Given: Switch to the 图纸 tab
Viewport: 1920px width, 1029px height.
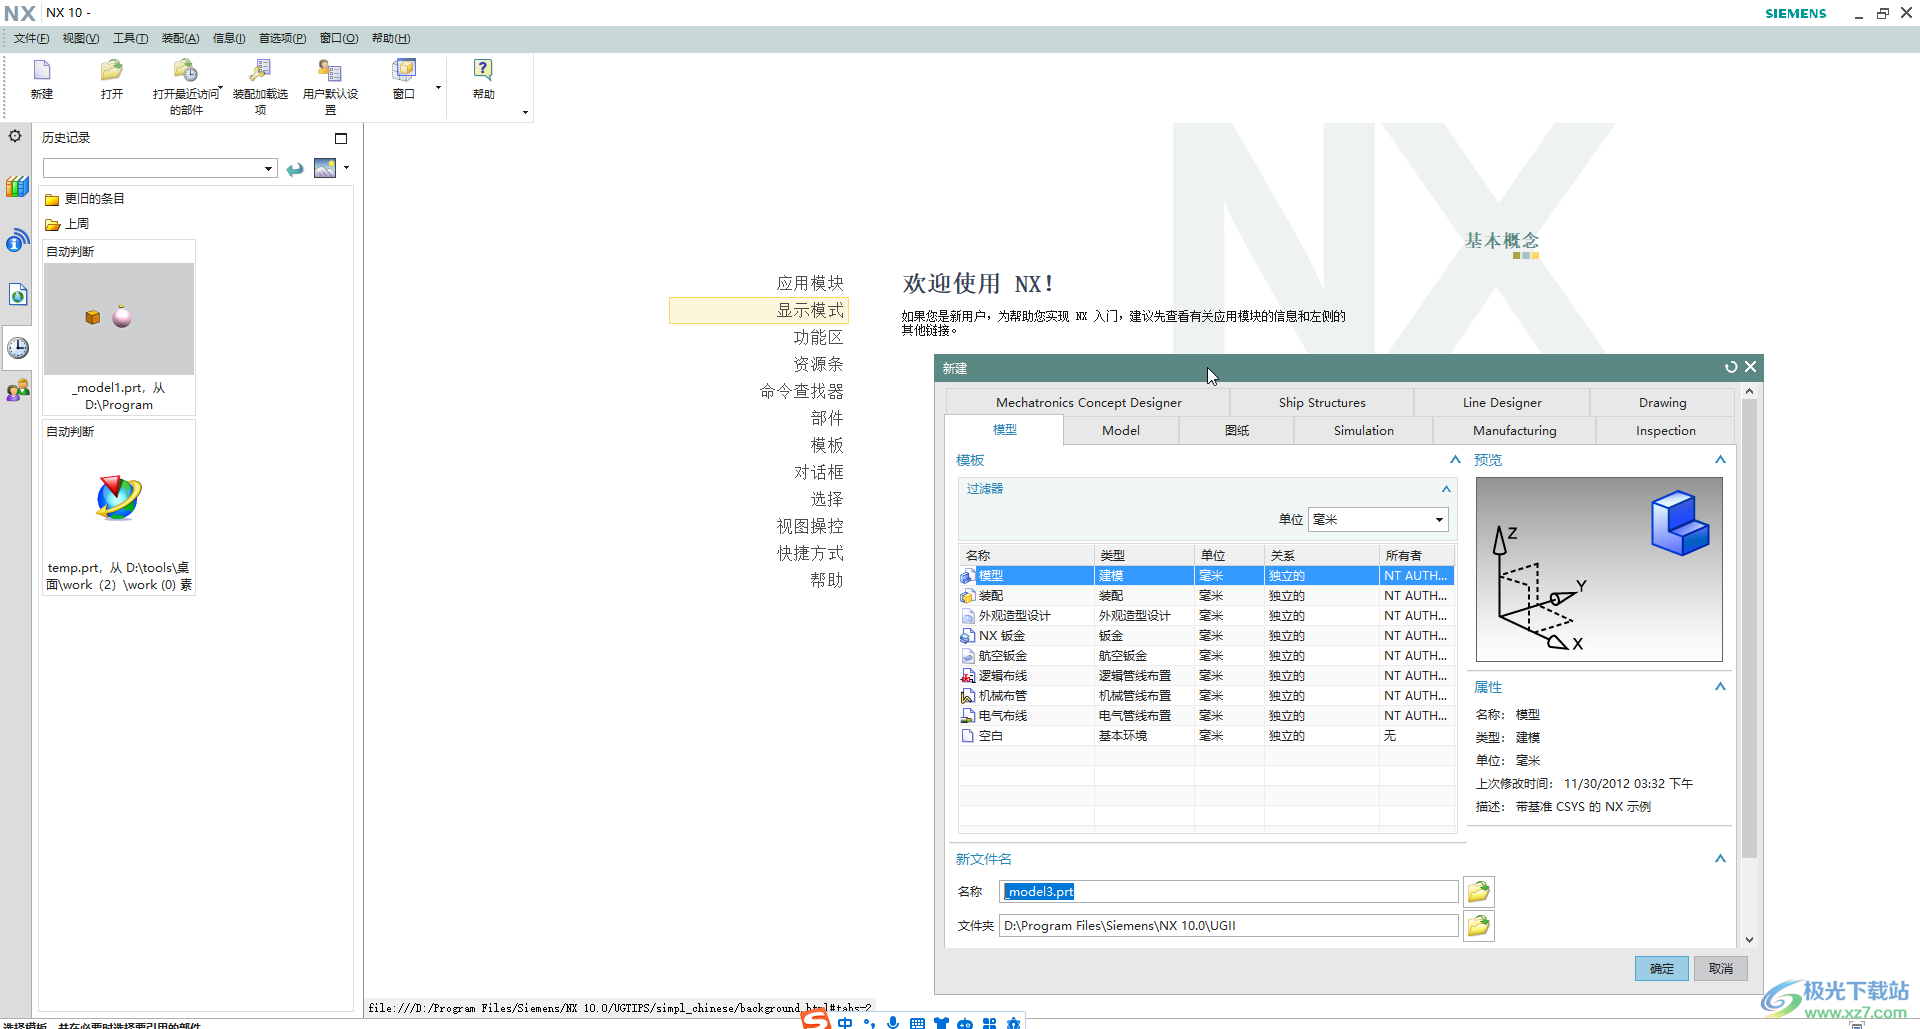Looking at the screenshot, I should [x=1237, y=430].
